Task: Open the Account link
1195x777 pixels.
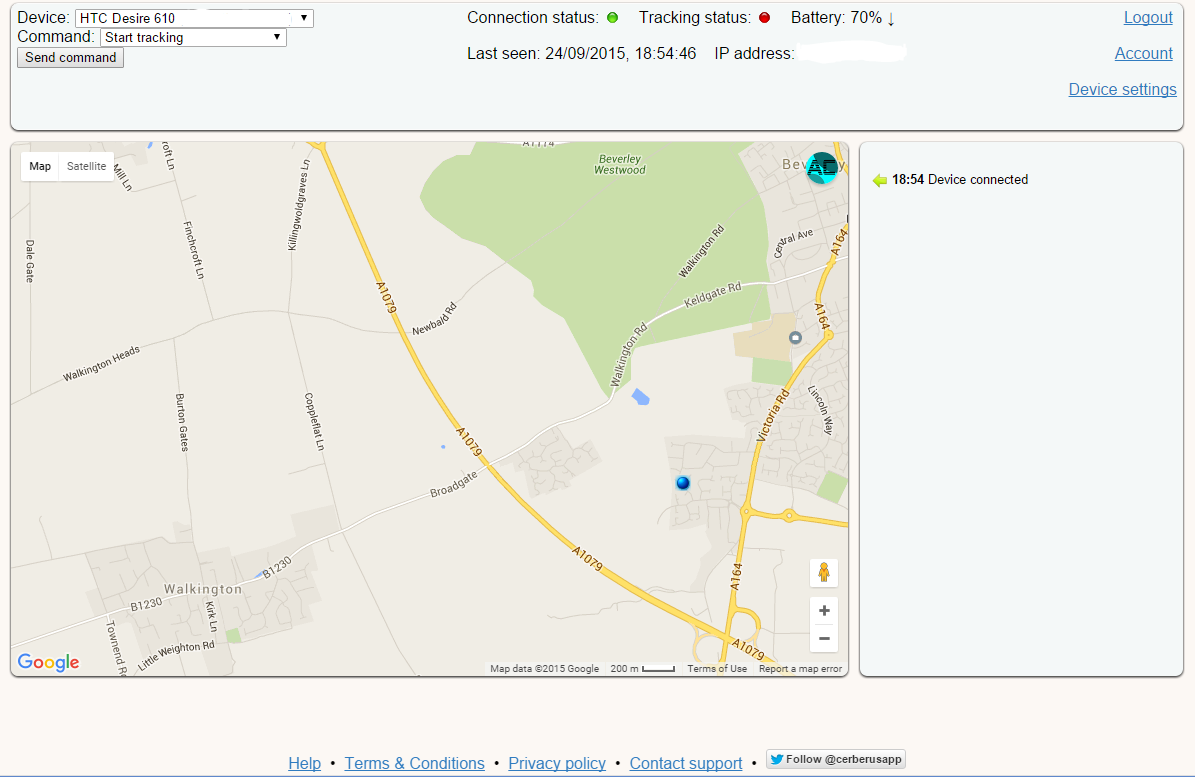Action: [1143, 53]
